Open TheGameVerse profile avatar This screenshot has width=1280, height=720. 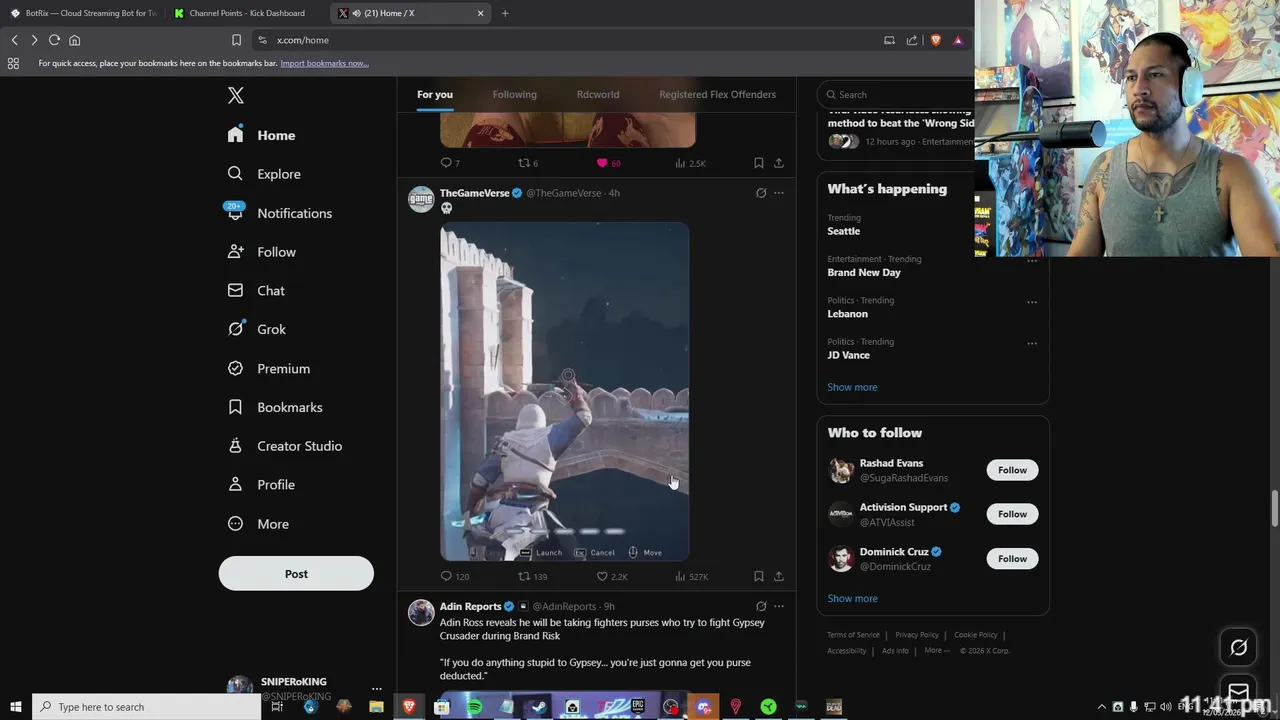point(421,199)
